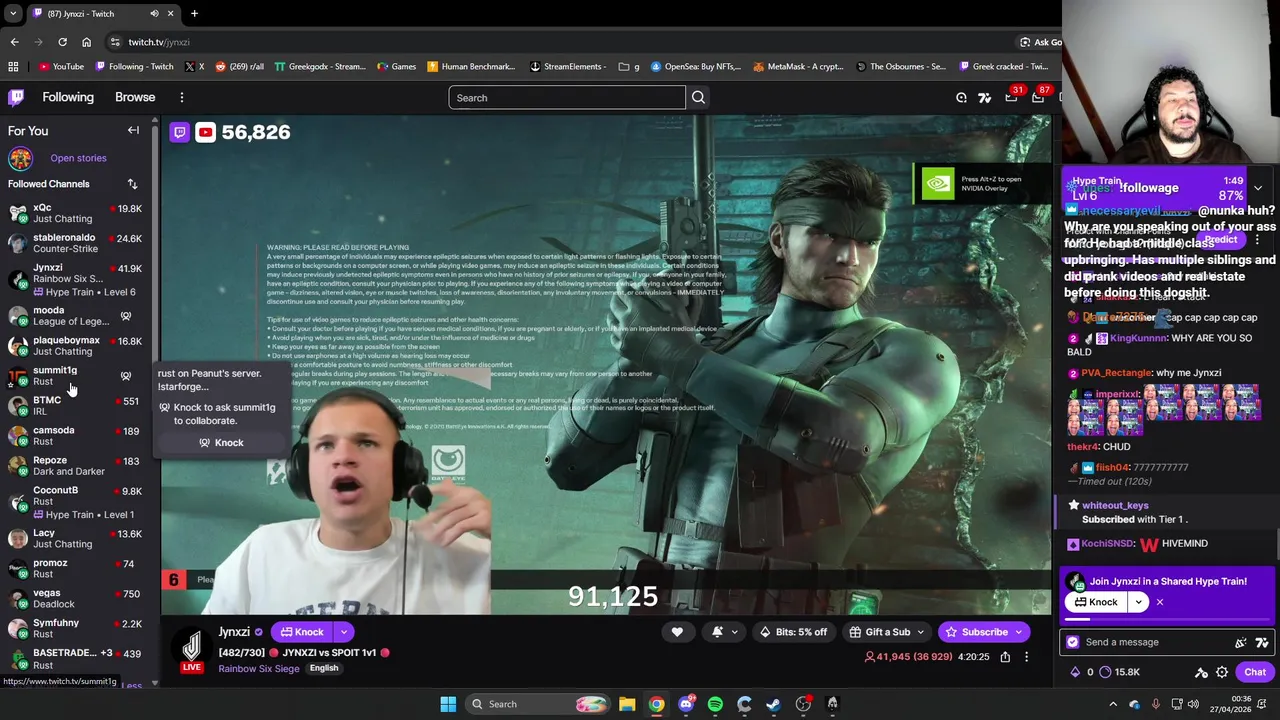Open Human Benchmark bookmark

pos(470,66)
